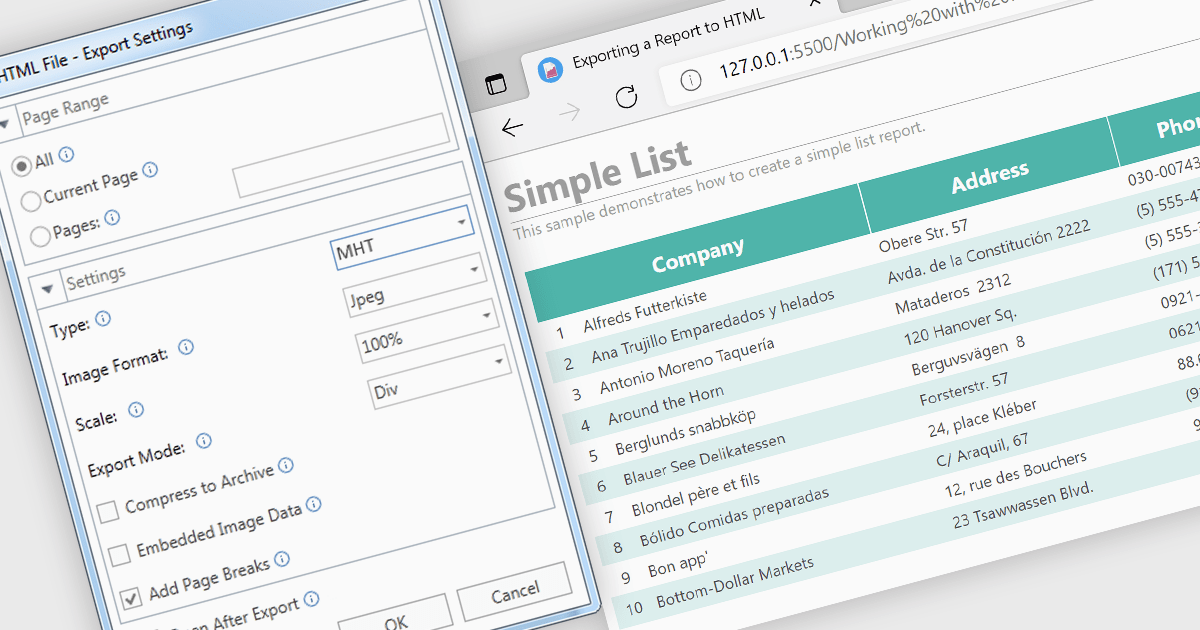Enable the Compress to Archive checkbox
Image resolution: width=1200 pixels, height=630 pixels.
pos(107,513)
